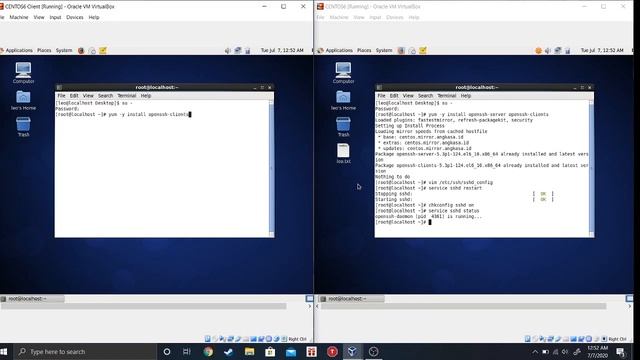Open Devices menu in right CENTOS6 VirtualBox window

tap(395, 18)
